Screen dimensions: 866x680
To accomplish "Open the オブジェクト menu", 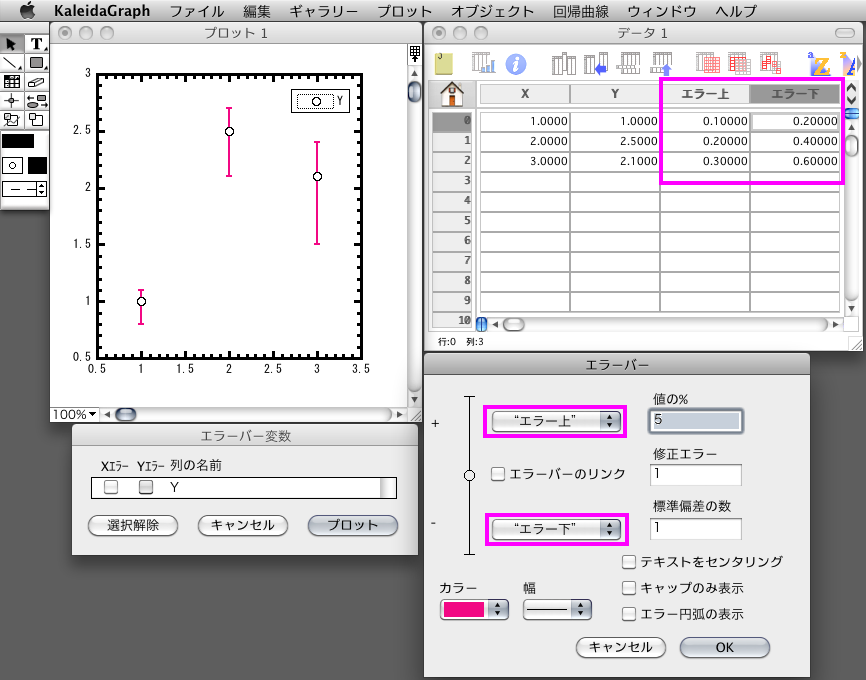I will click(492, 10).
